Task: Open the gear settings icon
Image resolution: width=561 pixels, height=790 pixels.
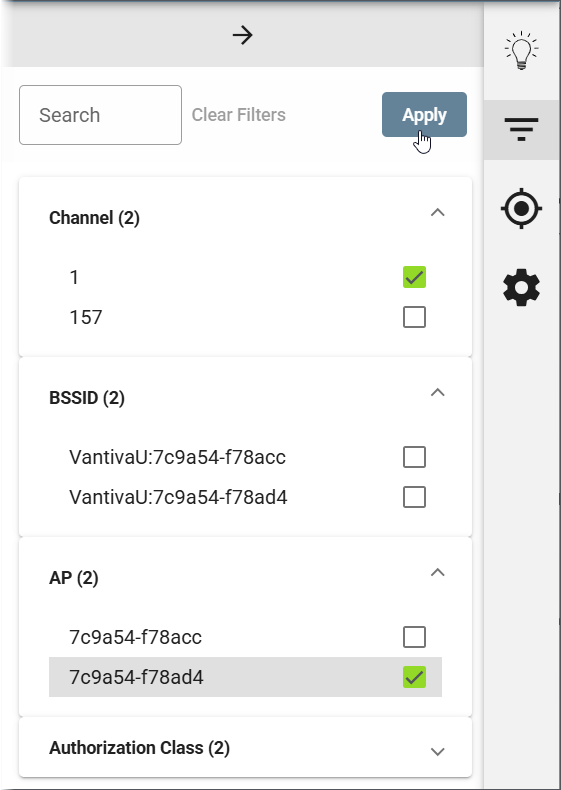Action: pyautogui.click(x=522, y=288)
